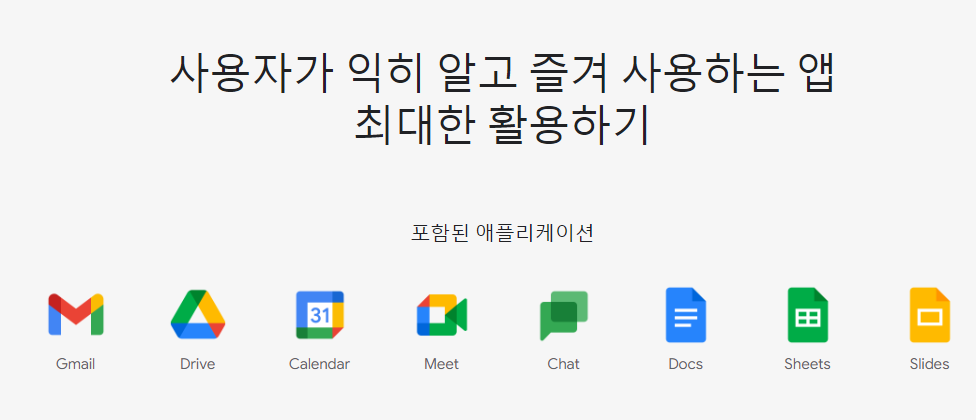Click the heading line '최대한 활용하기'
The width and height of the screenshot is (976, 420).
click(502, 124)
